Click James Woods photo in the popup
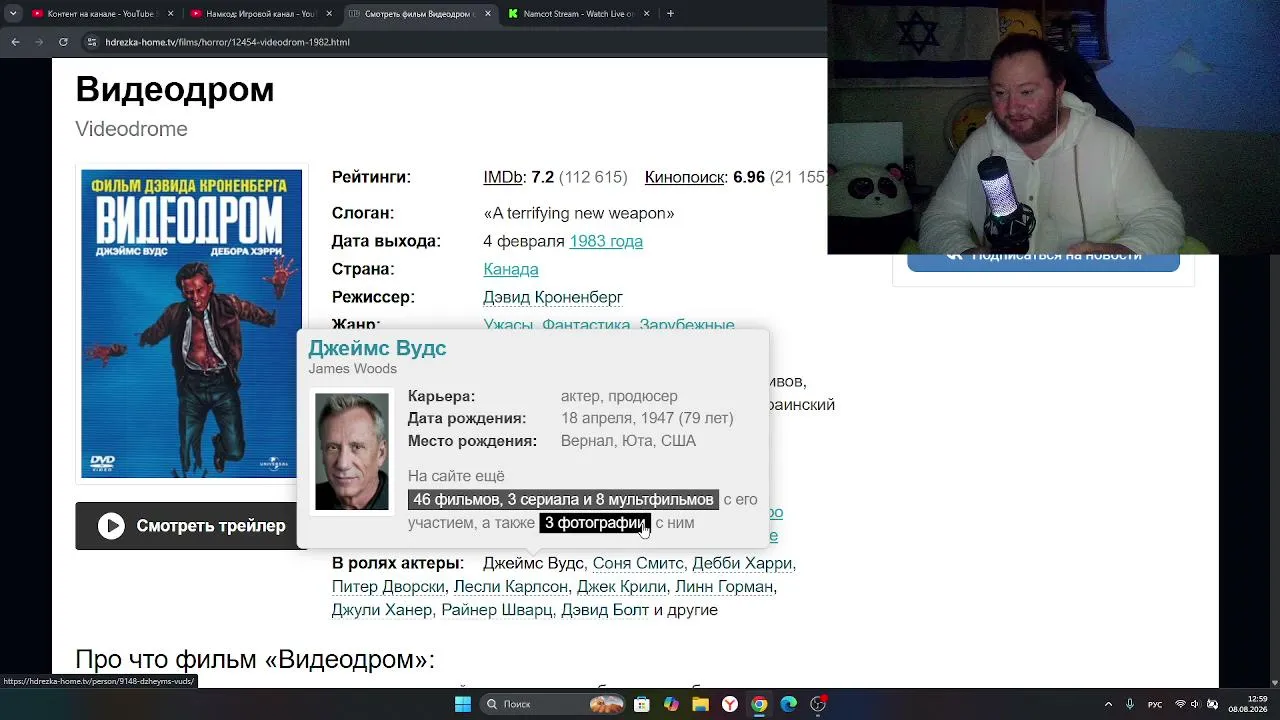 pyautogui.click(x=352, y=451)
